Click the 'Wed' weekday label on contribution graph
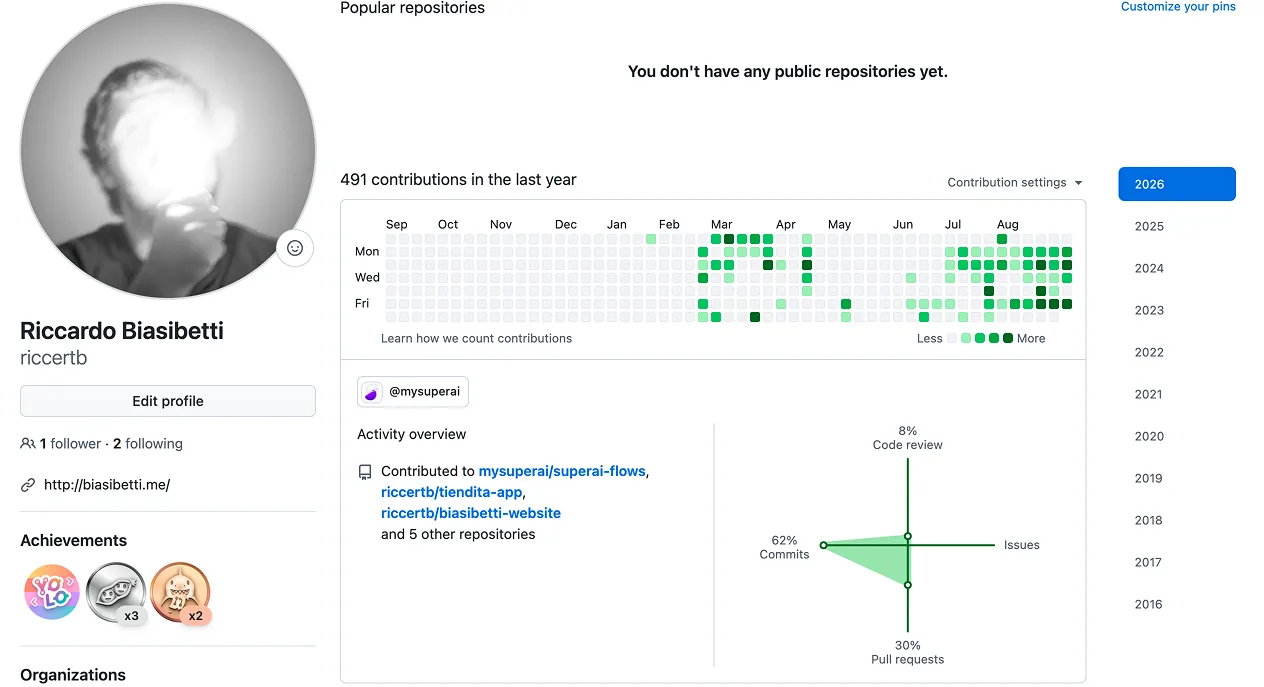1264x687 pixels. point(367,277)
